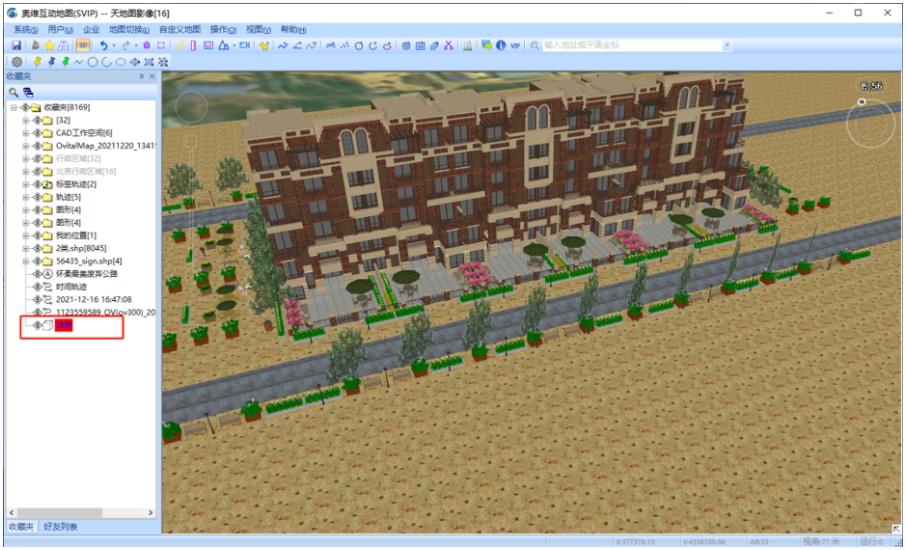The height and width of the screenshot is (550, 907).
Task: Select the green pushpin marker tool
Action: pyautogui.click(x=65, y=61)
